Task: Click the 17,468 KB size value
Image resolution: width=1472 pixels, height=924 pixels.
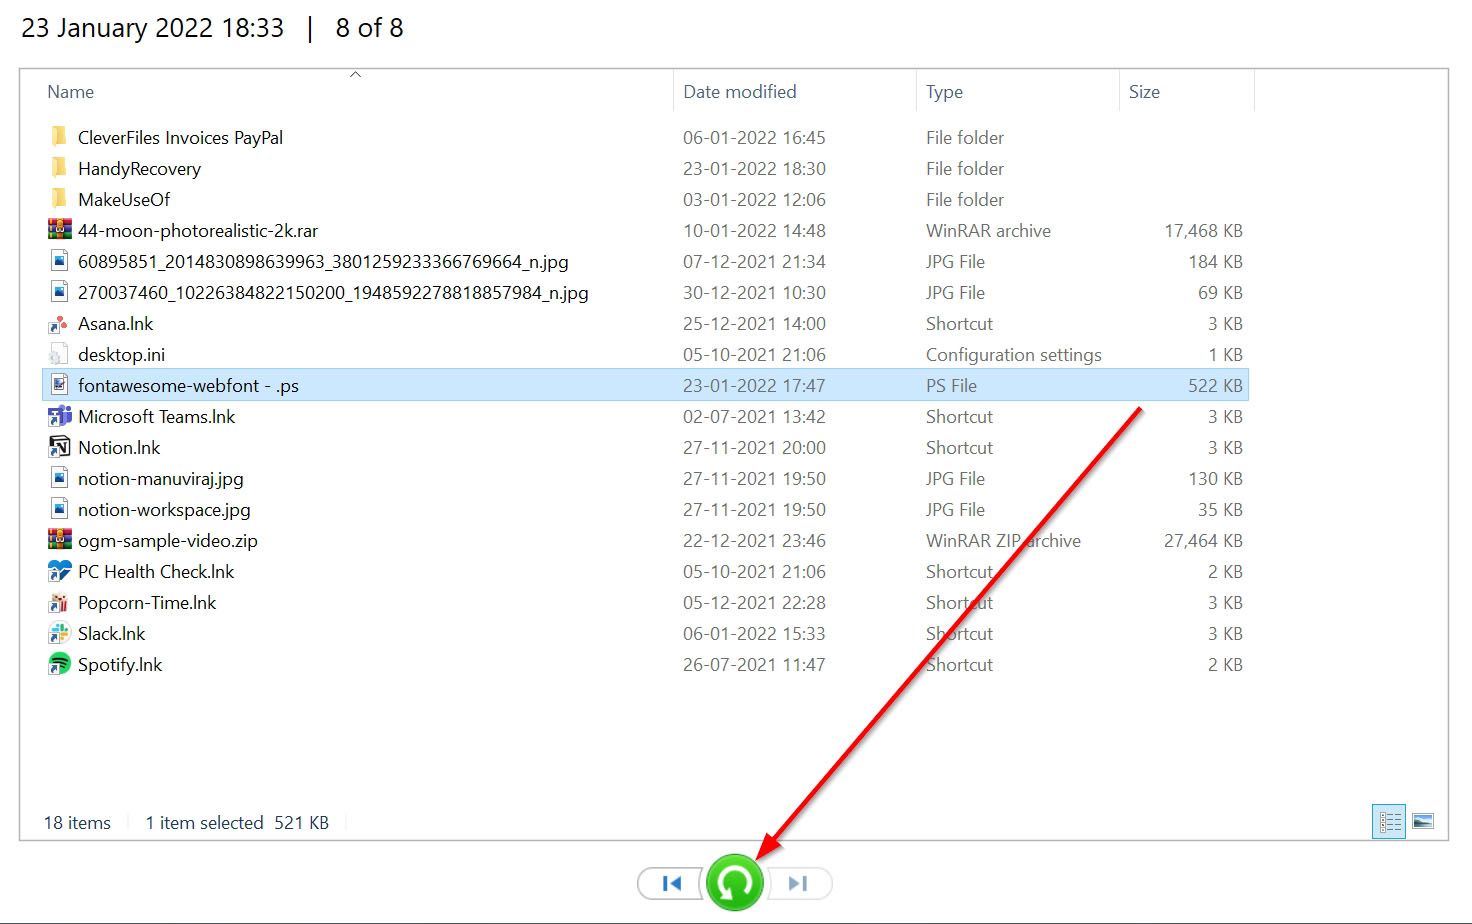Action: pyautogui.click(x=1203, y=231)
